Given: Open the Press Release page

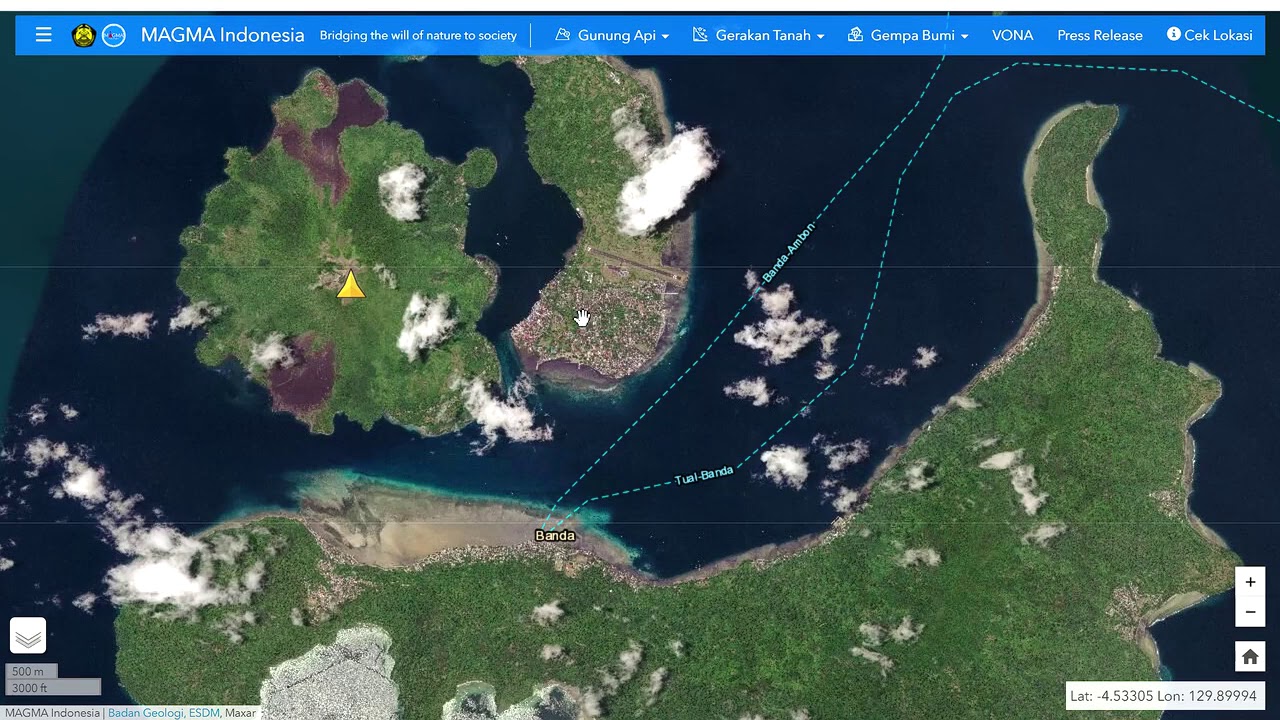Looking at the screenshot, I should tap(1100, 35).
